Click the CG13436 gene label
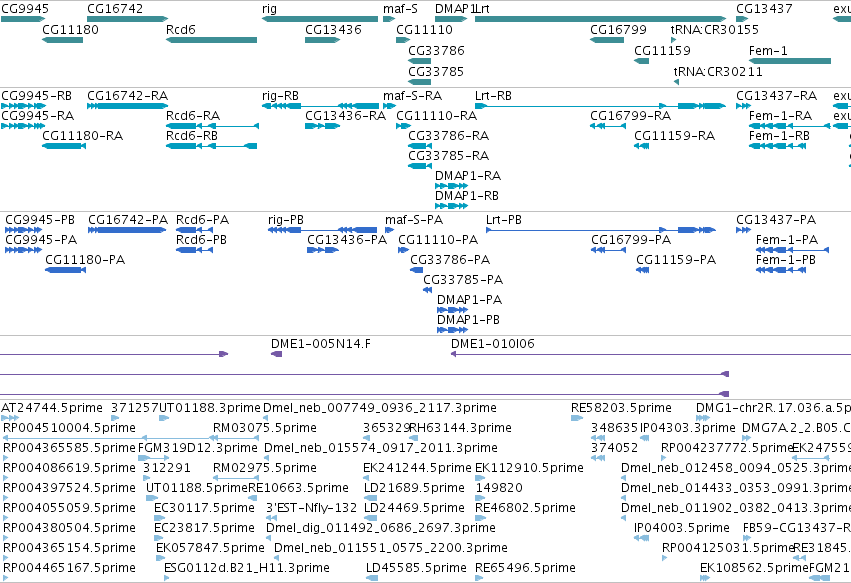Image resolution: width=851 pixels, height=583 pixels. pyautogui.click(x=333, y=29)
